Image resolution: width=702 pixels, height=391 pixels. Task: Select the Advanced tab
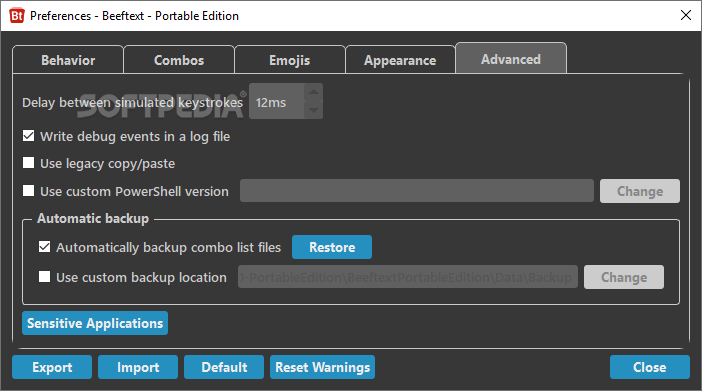pyautogui.click(x=511, y=58)
